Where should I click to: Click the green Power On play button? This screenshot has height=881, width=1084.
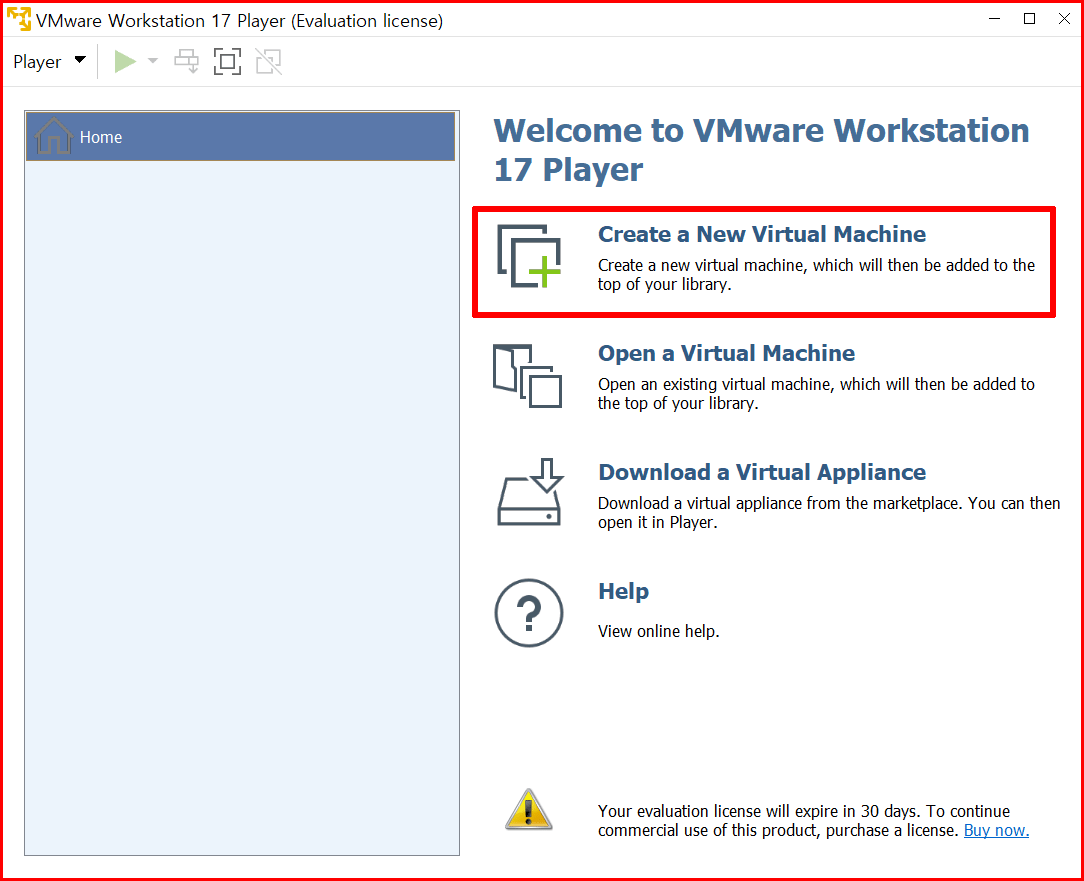pyautogui.click(x=125, y=62)
